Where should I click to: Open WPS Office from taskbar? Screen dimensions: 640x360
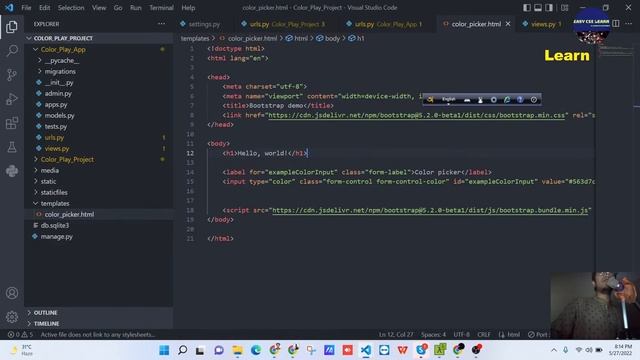click(402, 350)
